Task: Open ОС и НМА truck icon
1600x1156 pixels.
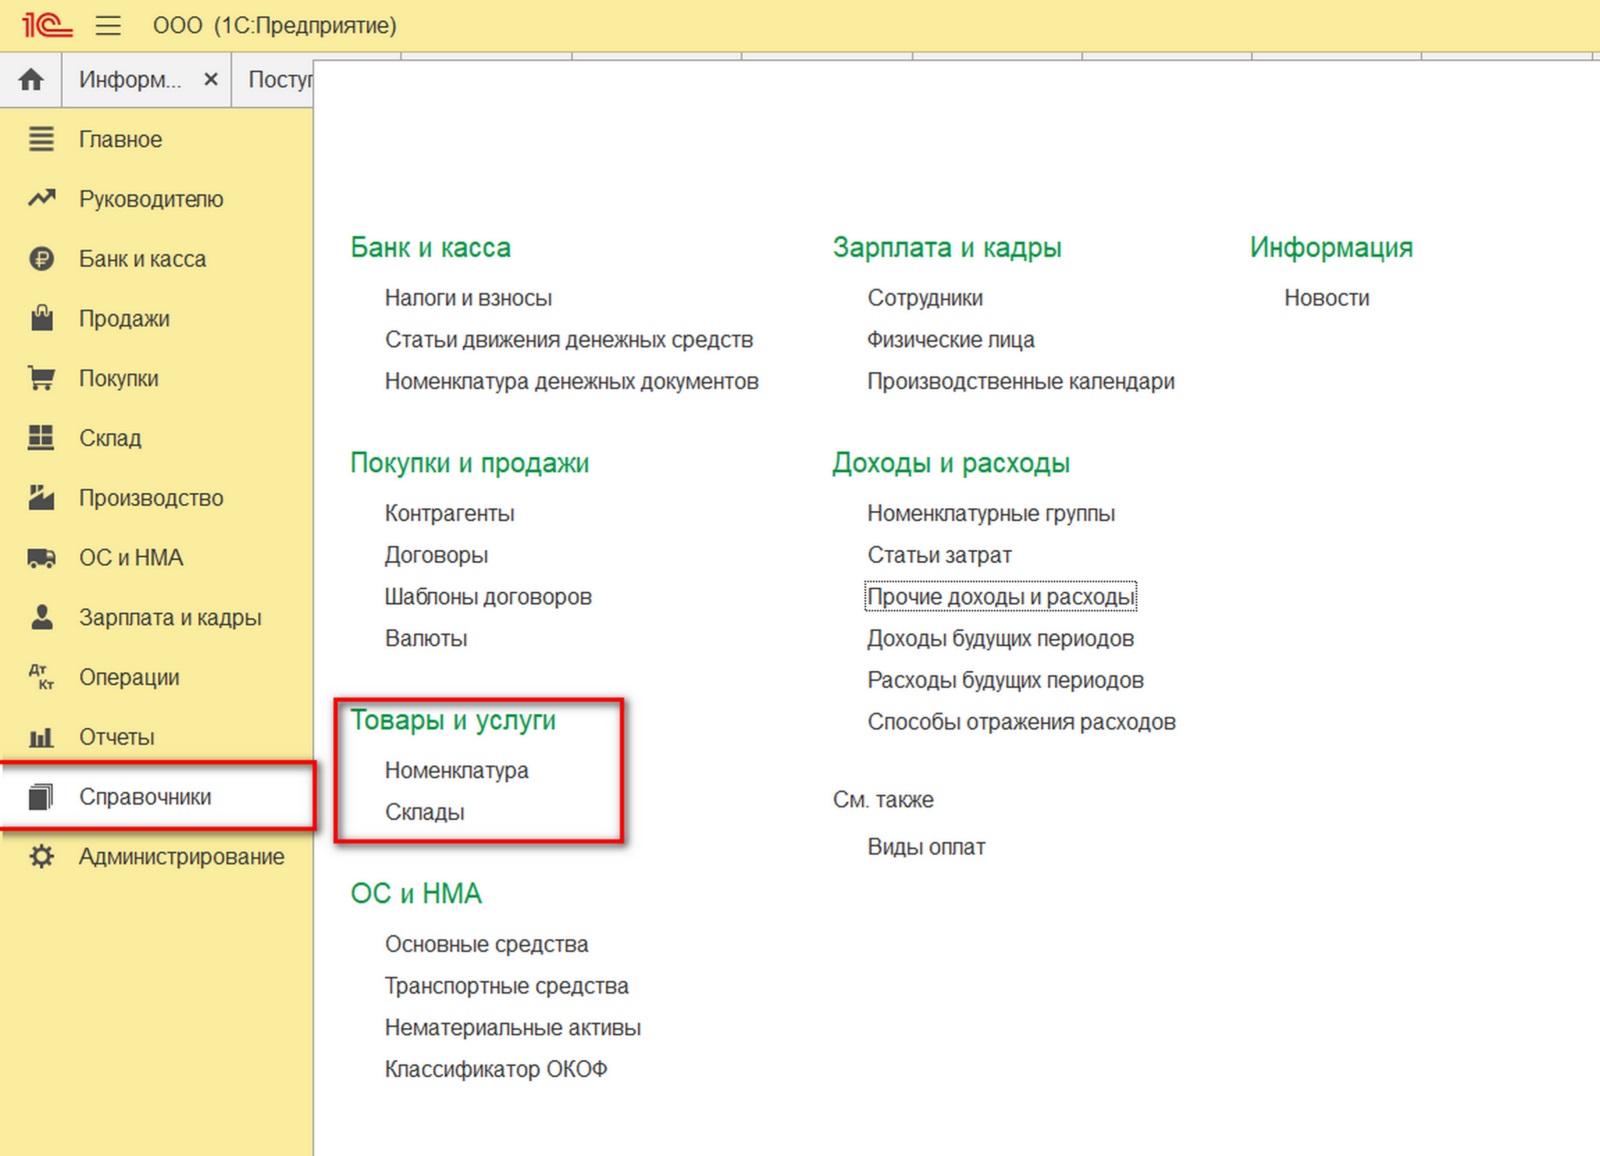Action: pos(41,558)
